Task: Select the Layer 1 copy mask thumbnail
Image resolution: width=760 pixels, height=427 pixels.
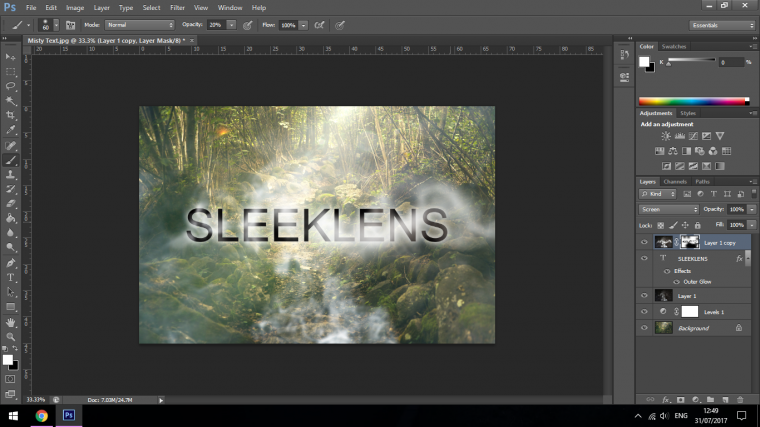Action: click(x=690, y=242)
